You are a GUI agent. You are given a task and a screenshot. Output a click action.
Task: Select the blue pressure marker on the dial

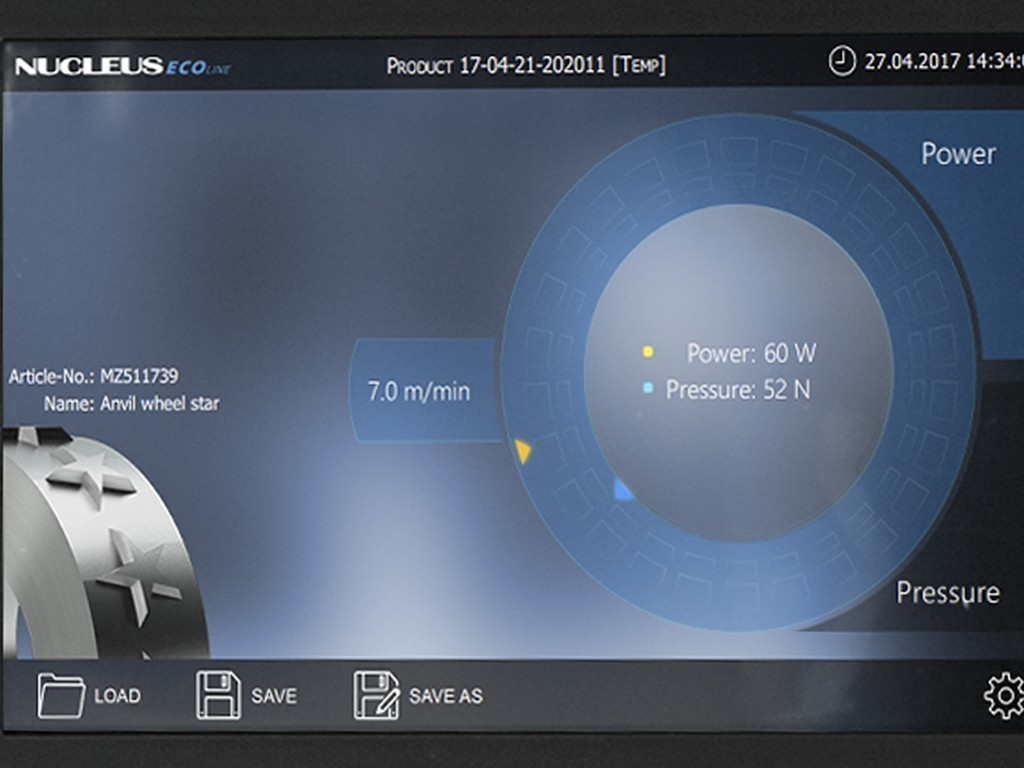[622, 489]
